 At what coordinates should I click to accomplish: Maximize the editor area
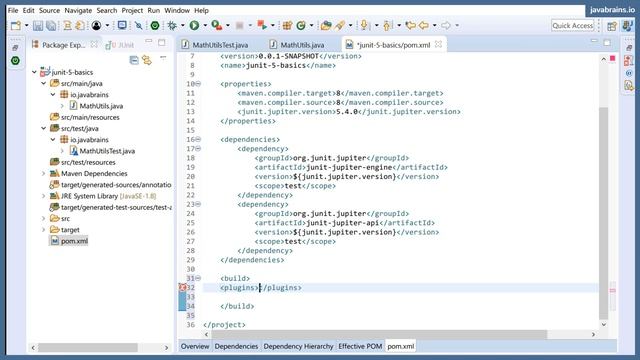tap(607, 43)
